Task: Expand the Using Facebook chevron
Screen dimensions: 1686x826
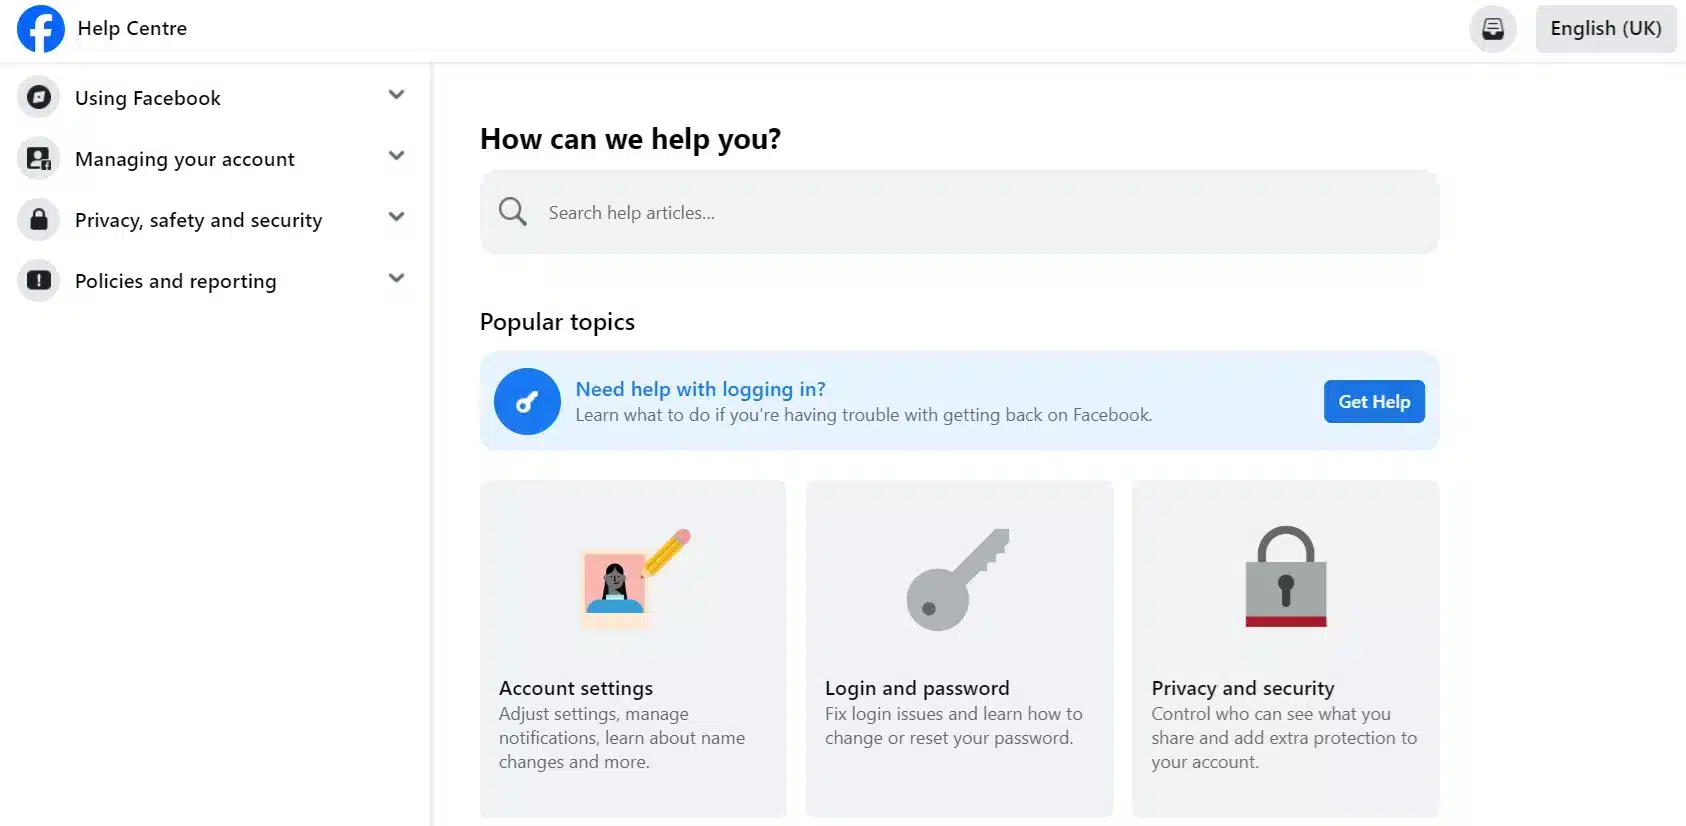Action: click(396, 95)
